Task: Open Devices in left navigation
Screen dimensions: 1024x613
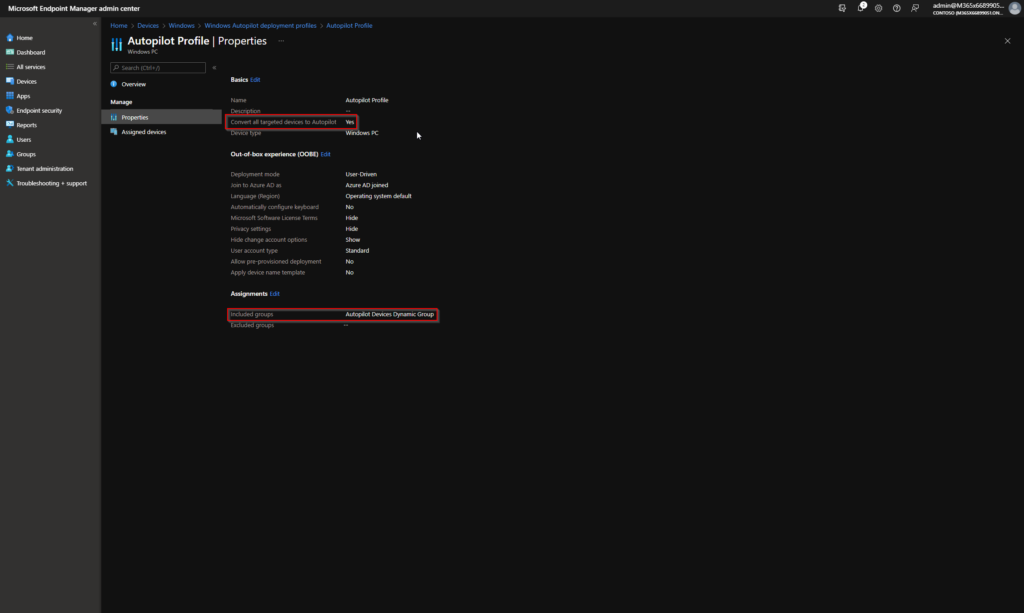Action: [x=26, y=82]
